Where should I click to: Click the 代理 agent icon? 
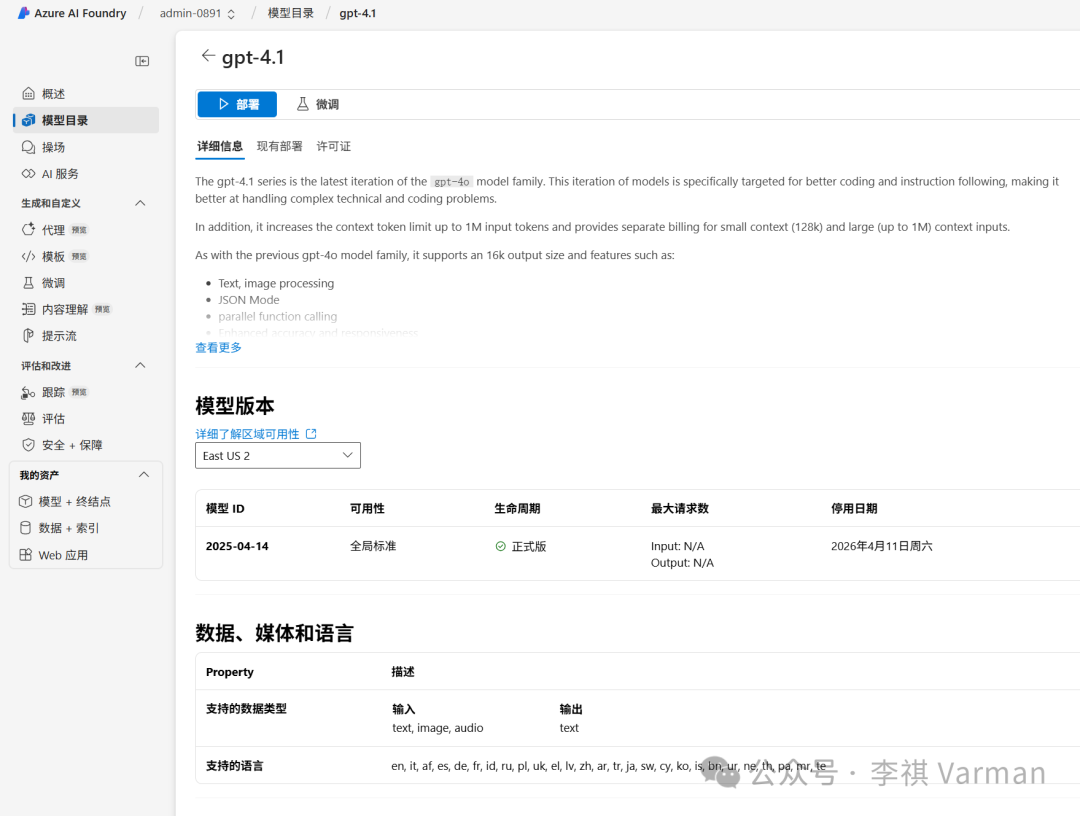(28, 229)
